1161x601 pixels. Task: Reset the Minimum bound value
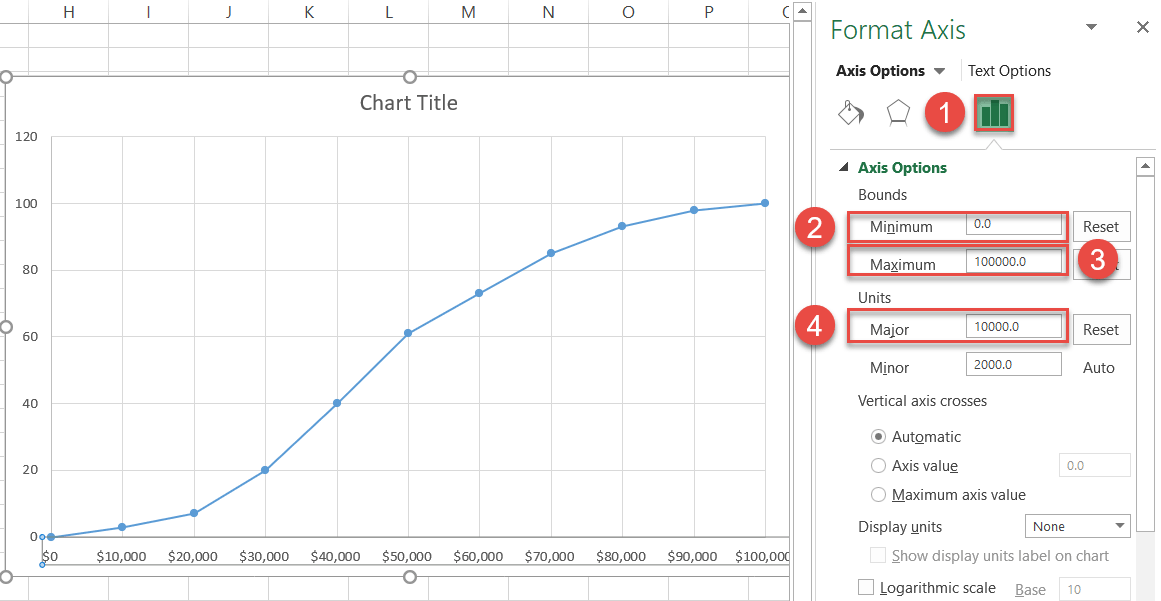coord(1101,226)
